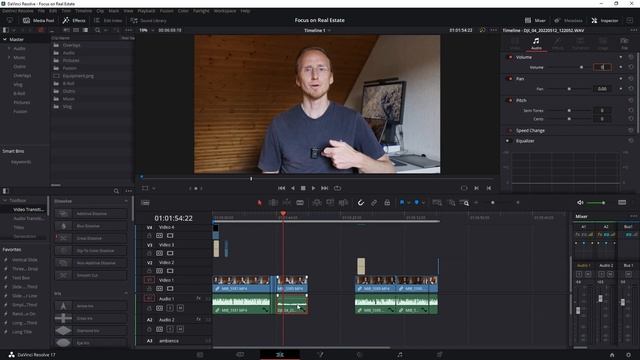The height and width of the screenshot is (360, 640).
Task: Select the Blade Edit Mode tool
Action: 300,202
